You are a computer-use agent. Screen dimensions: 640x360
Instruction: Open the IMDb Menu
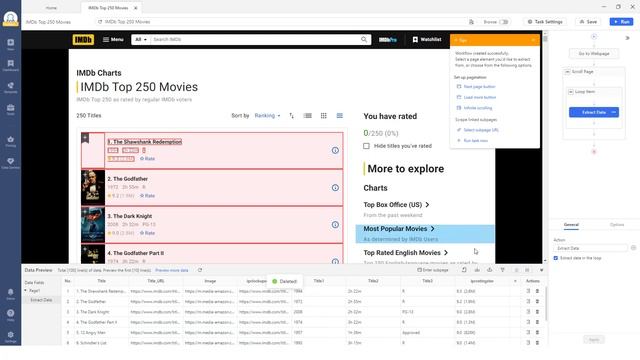click(x=113, y=40)
